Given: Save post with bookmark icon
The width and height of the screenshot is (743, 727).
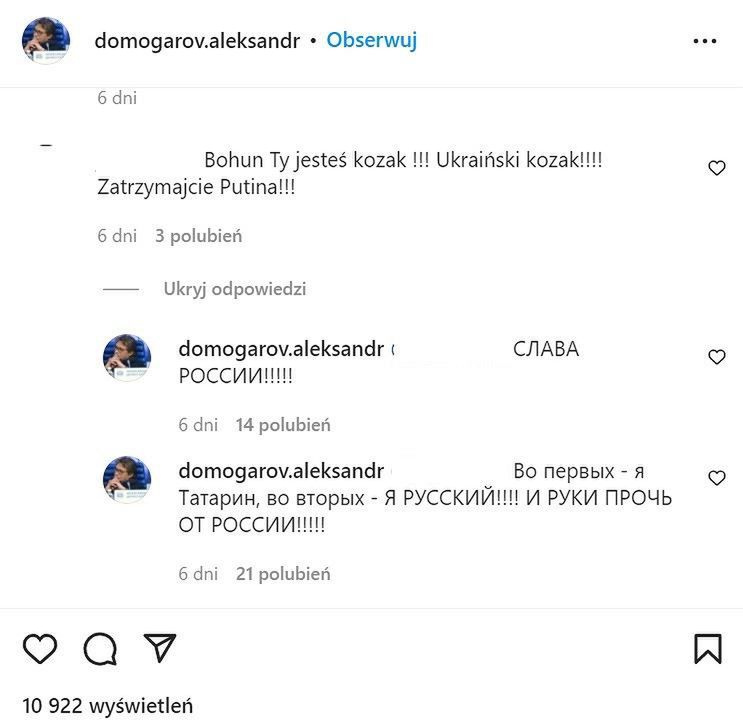Looking at the screenshot, I should point(707,648).
